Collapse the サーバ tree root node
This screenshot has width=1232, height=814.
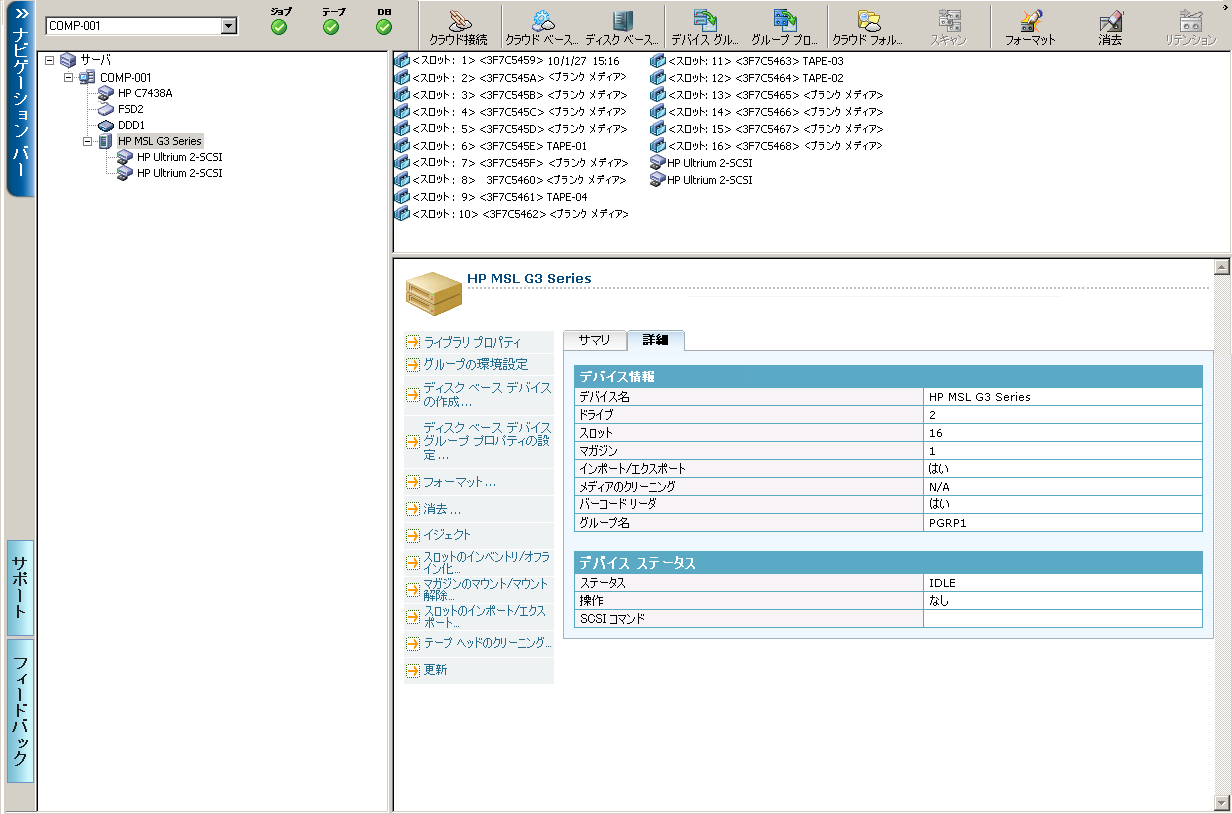(x=50, y=60)
